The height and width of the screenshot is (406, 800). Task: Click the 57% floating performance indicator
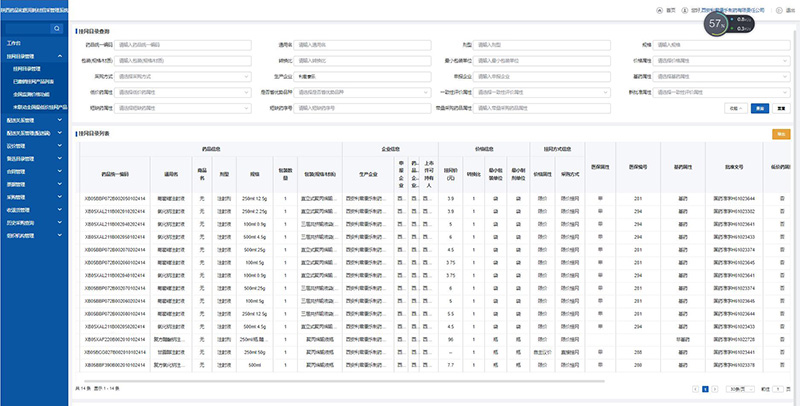click(x=716, y=24)
